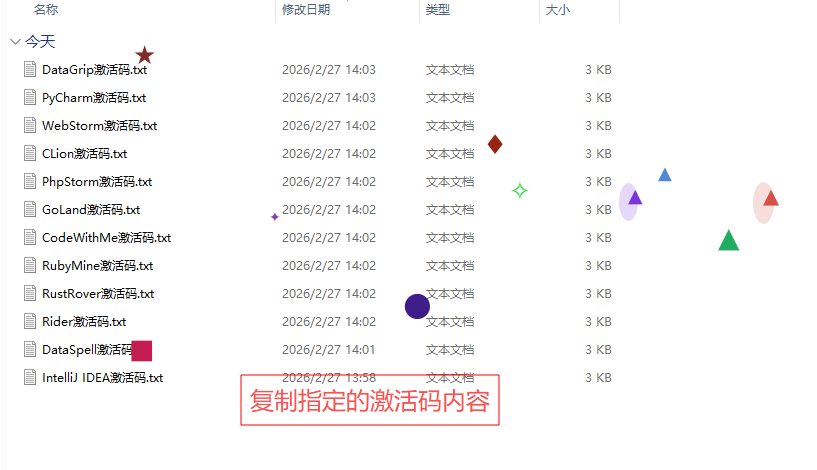Select file name Rider激活码.txt
Screen dimensions: 817x470
point(84,322)
